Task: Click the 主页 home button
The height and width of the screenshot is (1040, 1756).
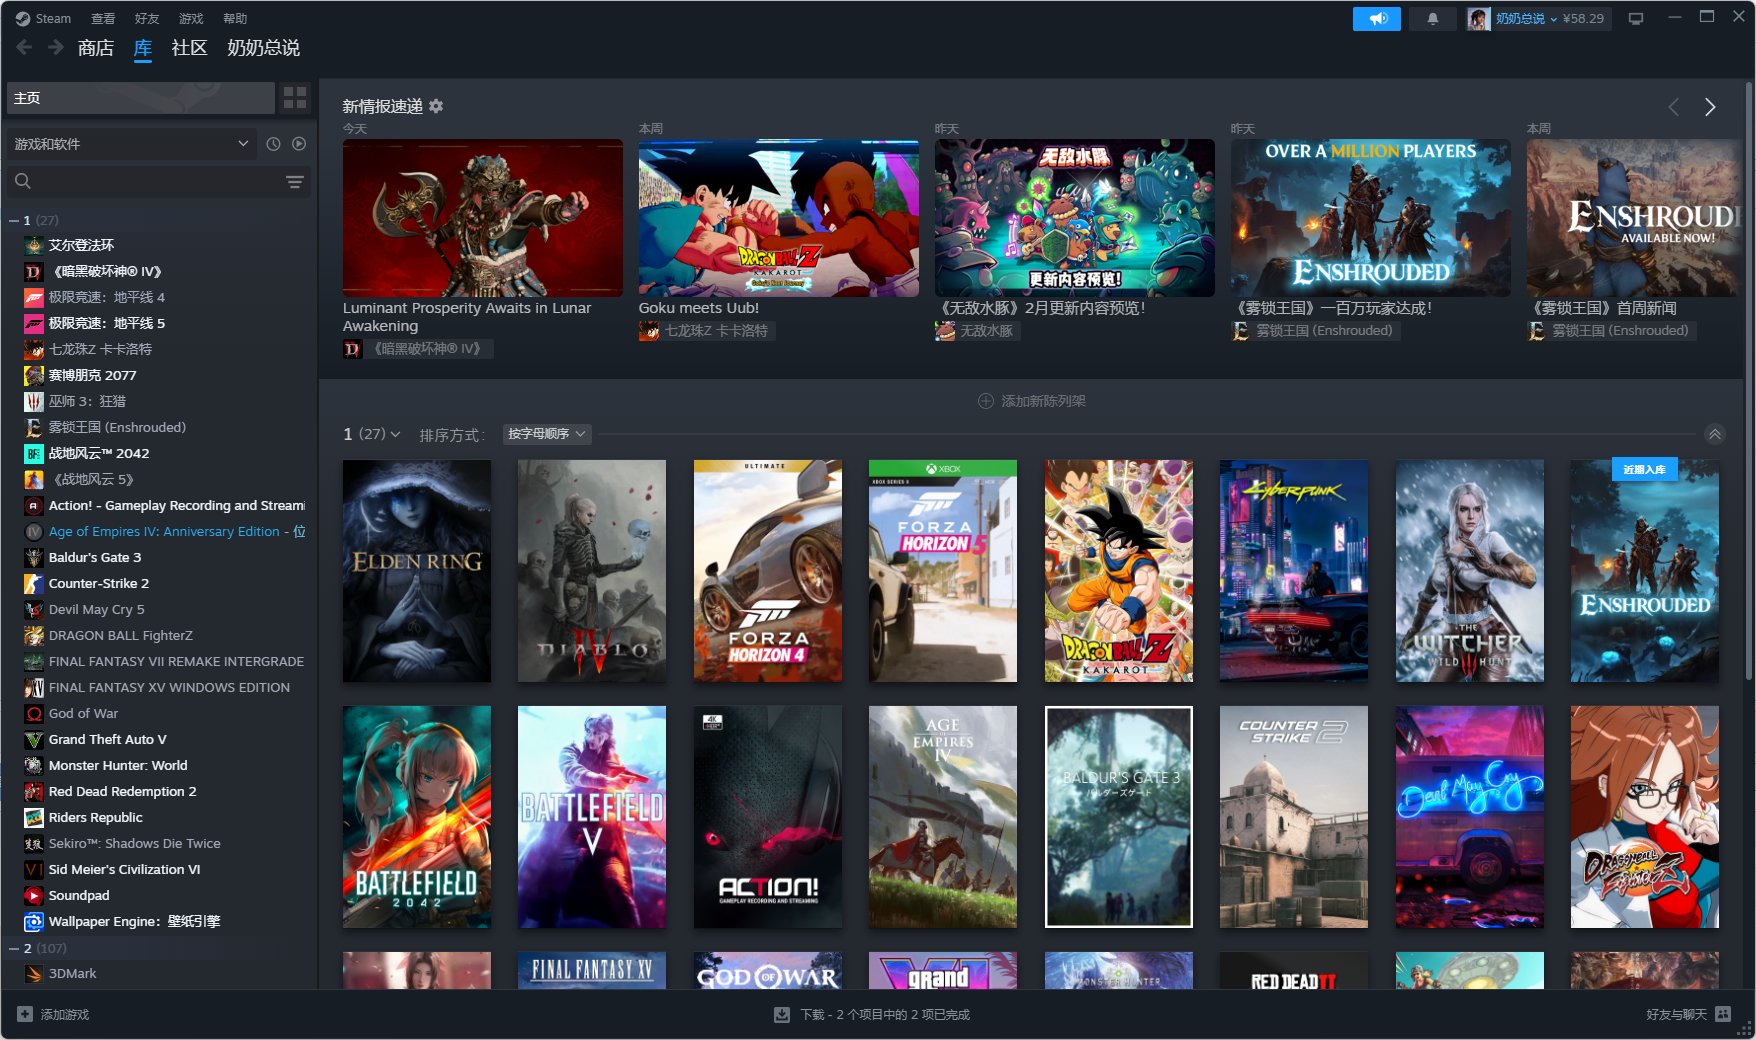Action: coord(140,98)
